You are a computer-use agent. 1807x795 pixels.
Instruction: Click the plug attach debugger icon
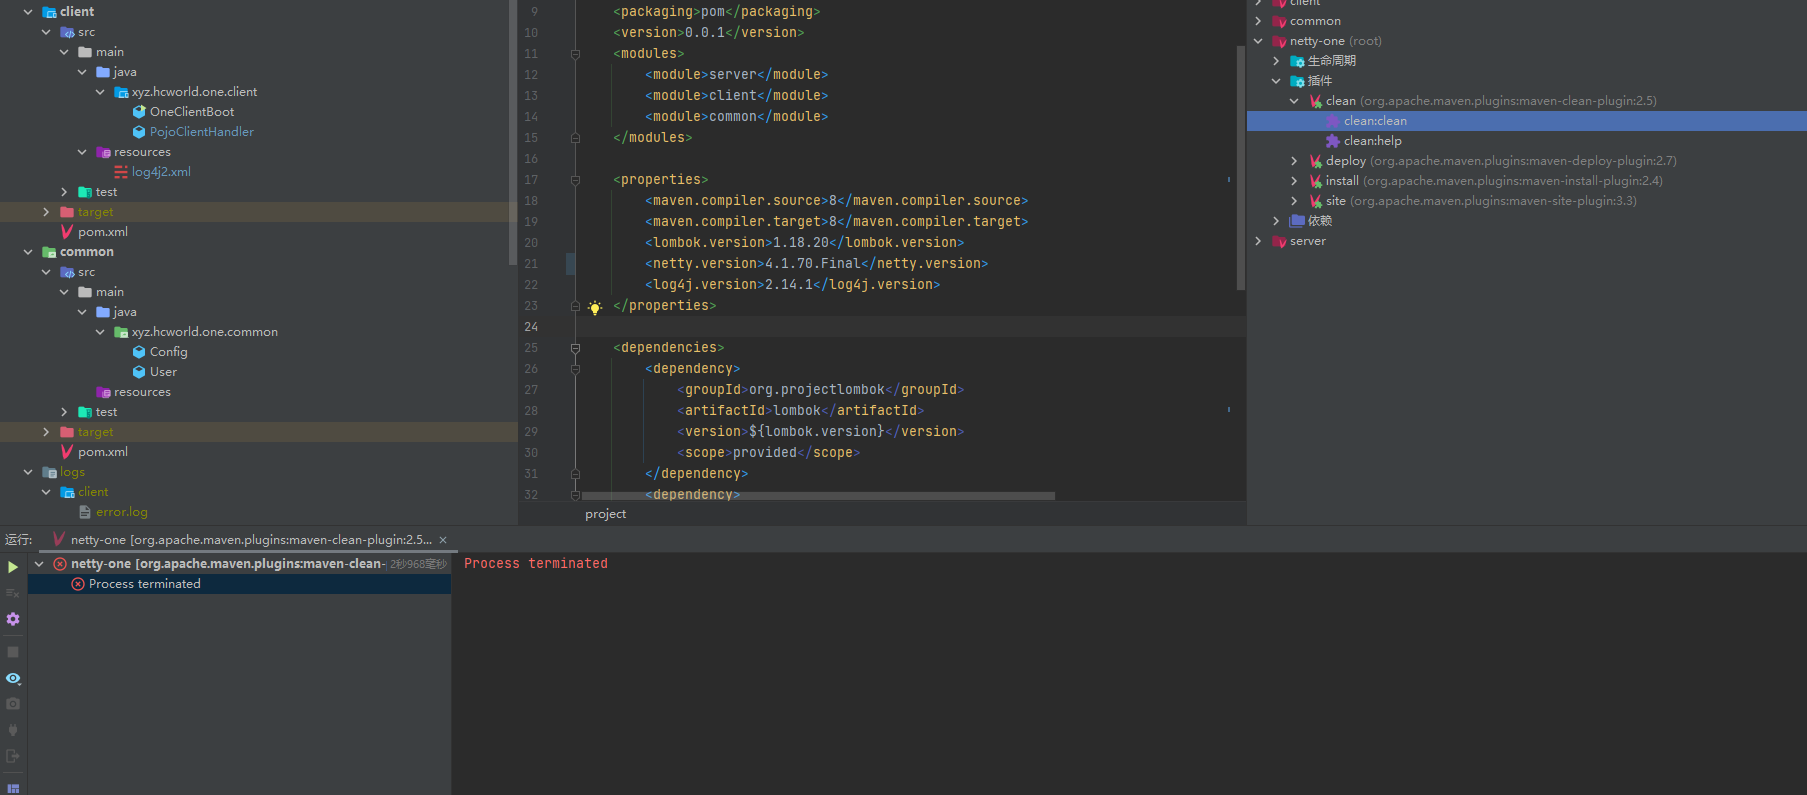pyautogui.click(x=13, y=730)
